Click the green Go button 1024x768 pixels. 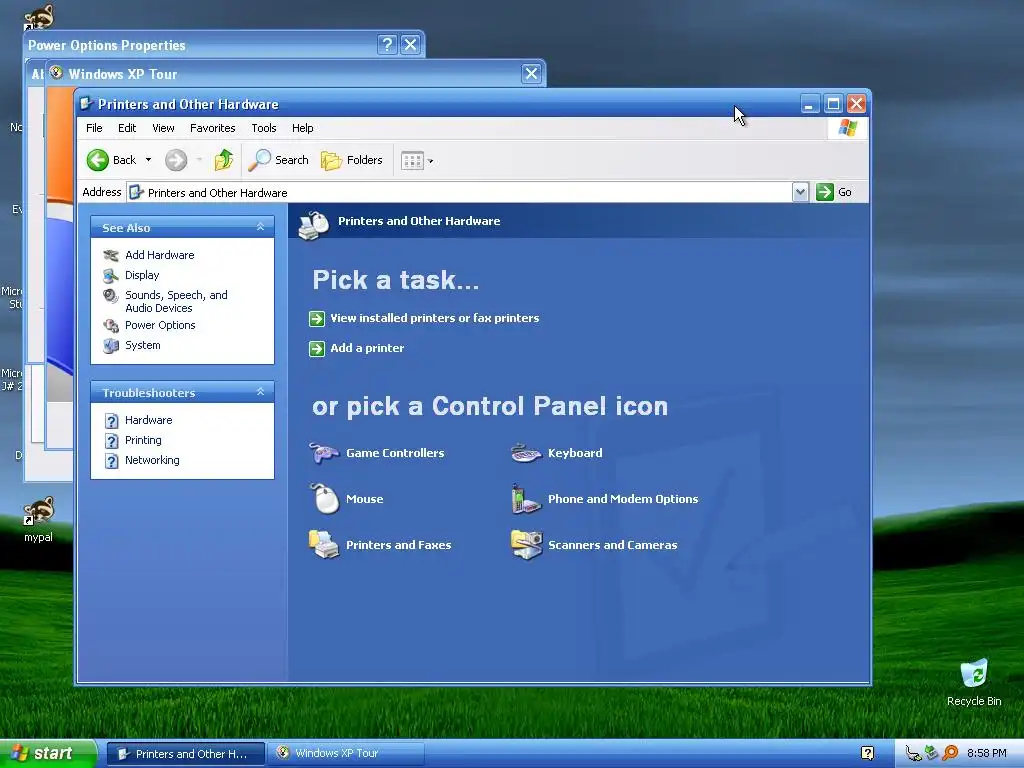(834, 192)
